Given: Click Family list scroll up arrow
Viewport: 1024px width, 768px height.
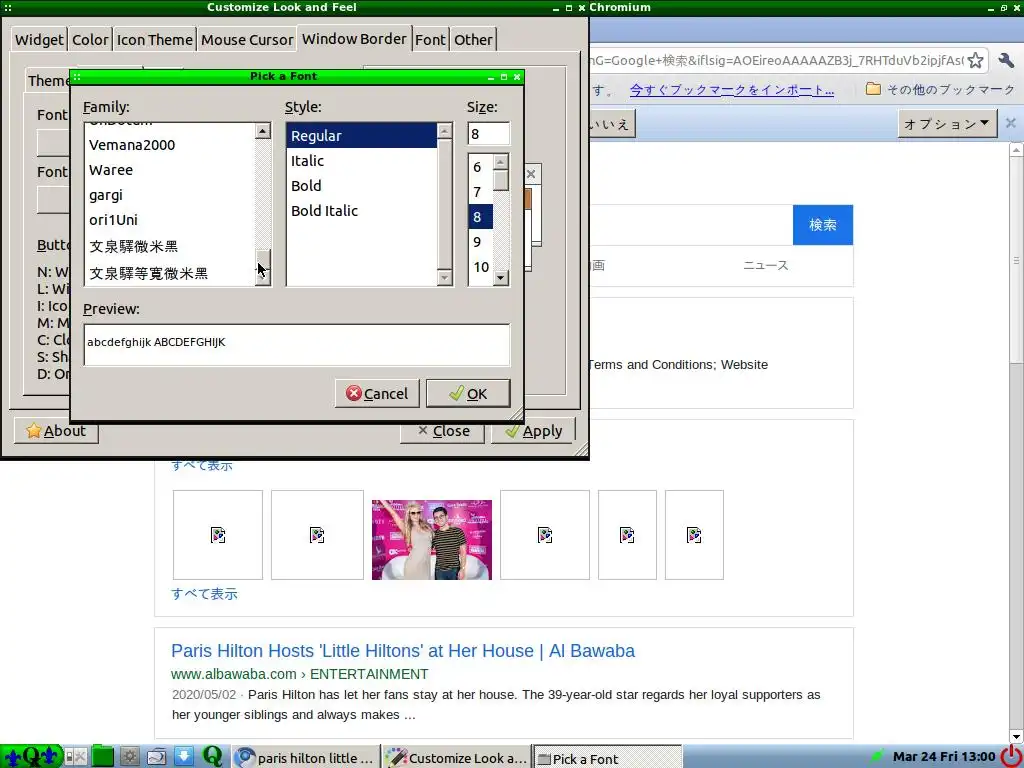Looking at the screenshot, I should [263, 131].
